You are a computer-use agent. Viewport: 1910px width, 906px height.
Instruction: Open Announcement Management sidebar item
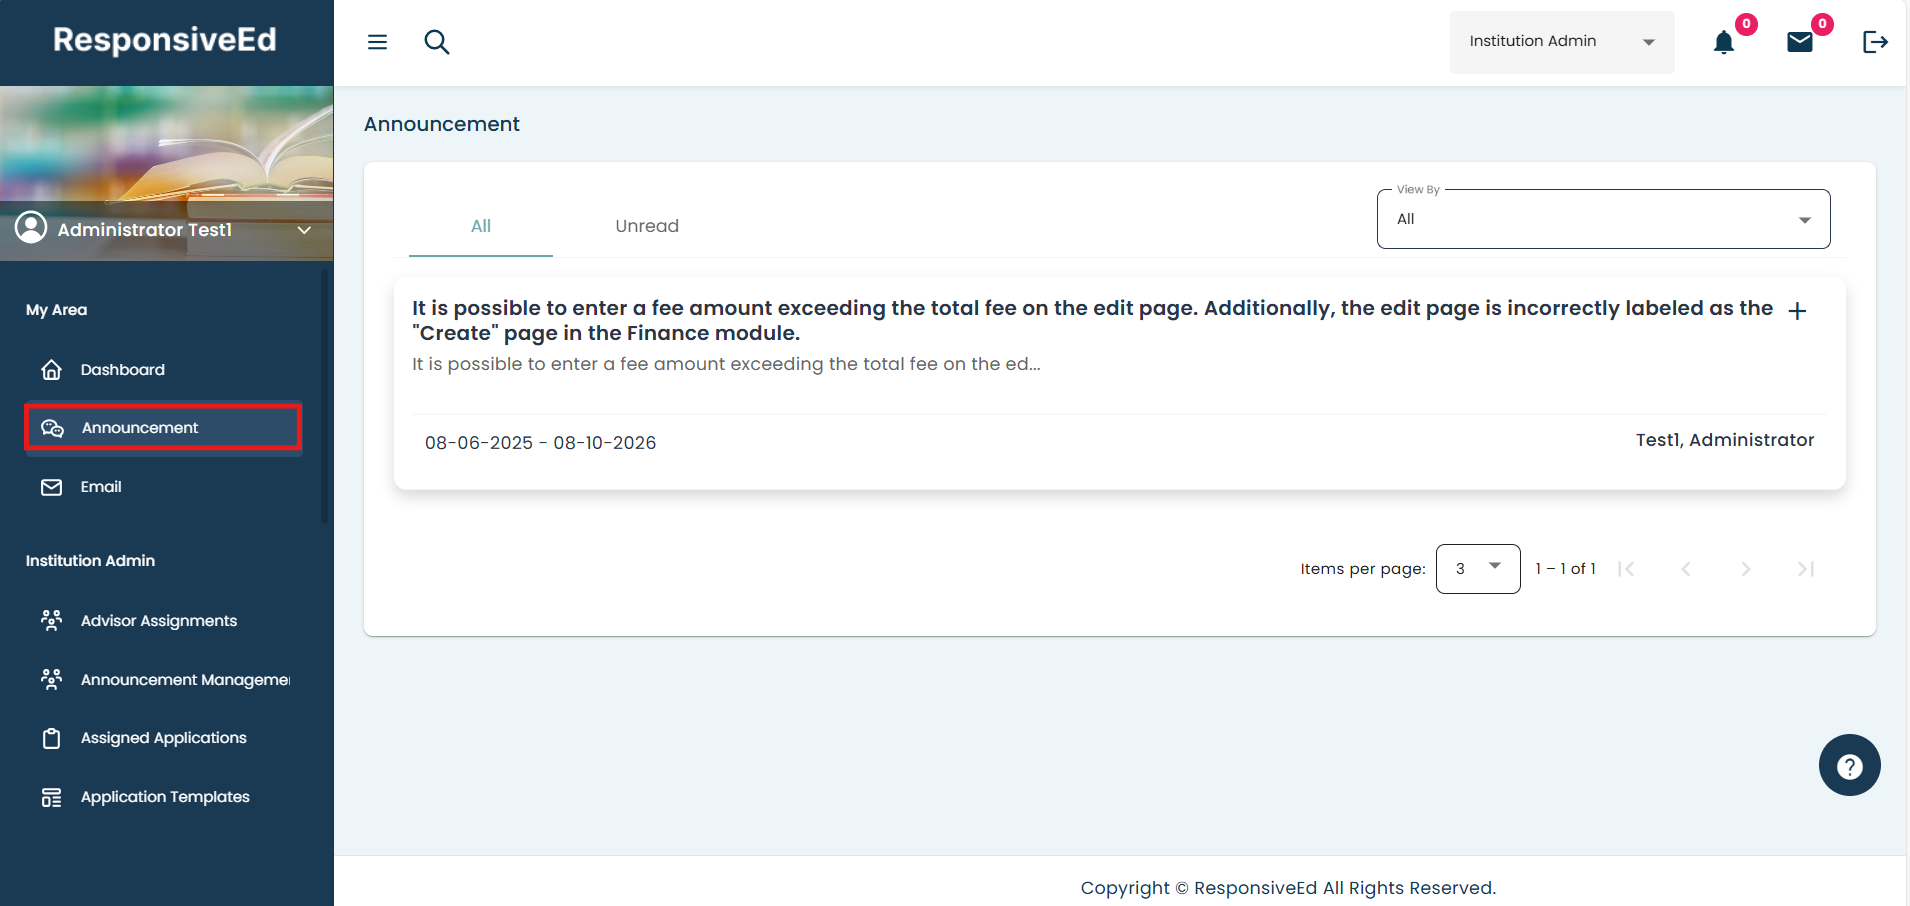[x=185, y=680]
